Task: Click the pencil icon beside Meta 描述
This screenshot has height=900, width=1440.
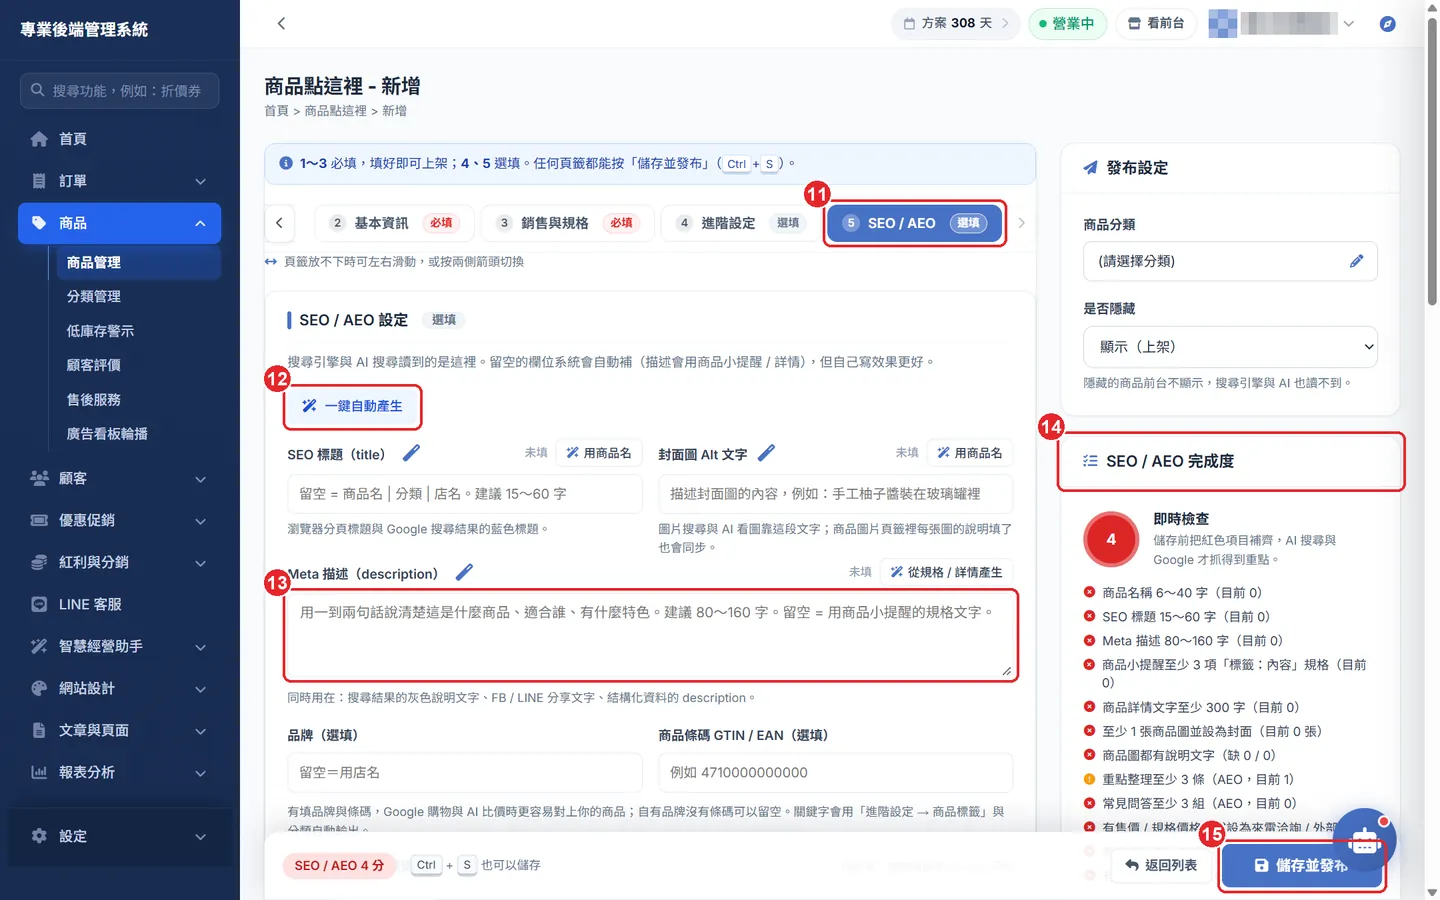Action: point(464,572)
